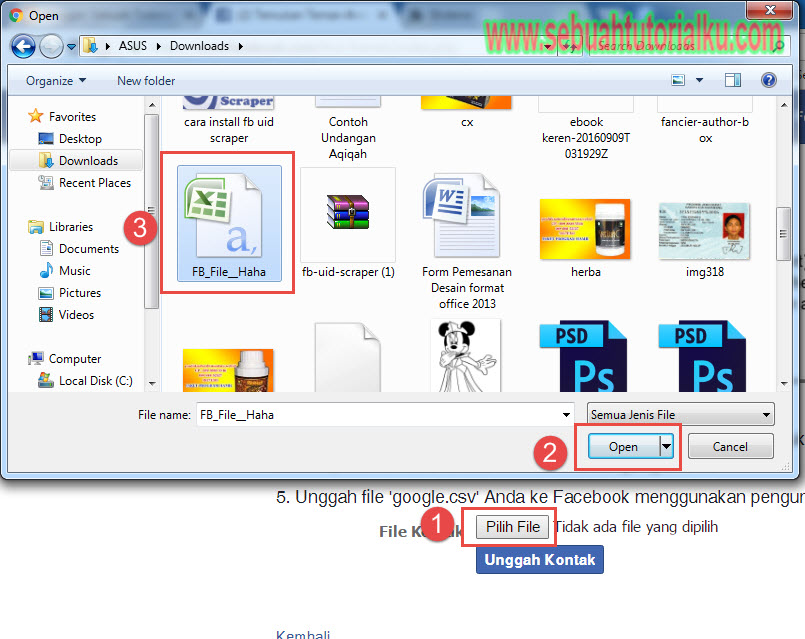805x639 pixels.
Task: Click file list scroll down arrow
Action: tap(784, 383)
